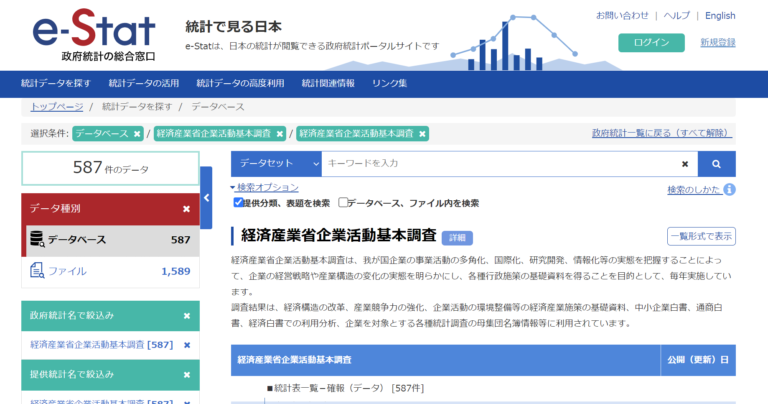
Task: Close the 提供統計名で絞込み filter
Action: point(186,374)
